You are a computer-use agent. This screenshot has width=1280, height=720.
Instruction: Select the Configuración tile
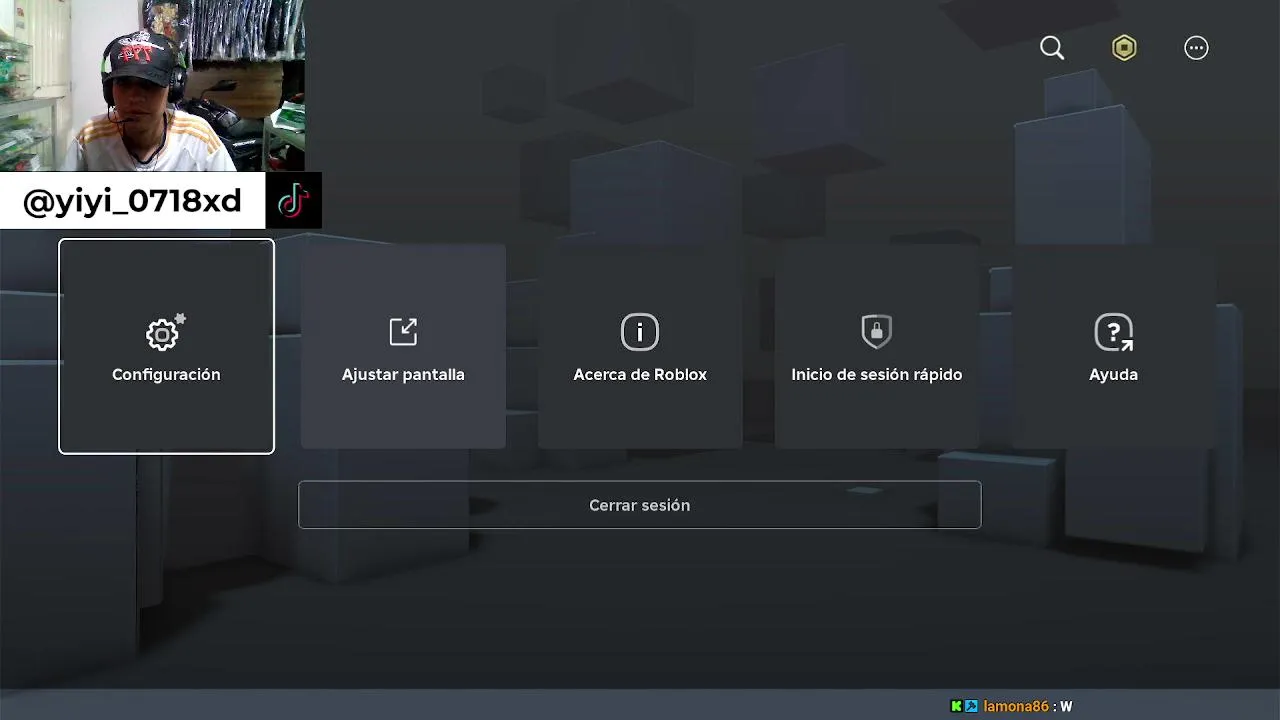tap(166, 346)
